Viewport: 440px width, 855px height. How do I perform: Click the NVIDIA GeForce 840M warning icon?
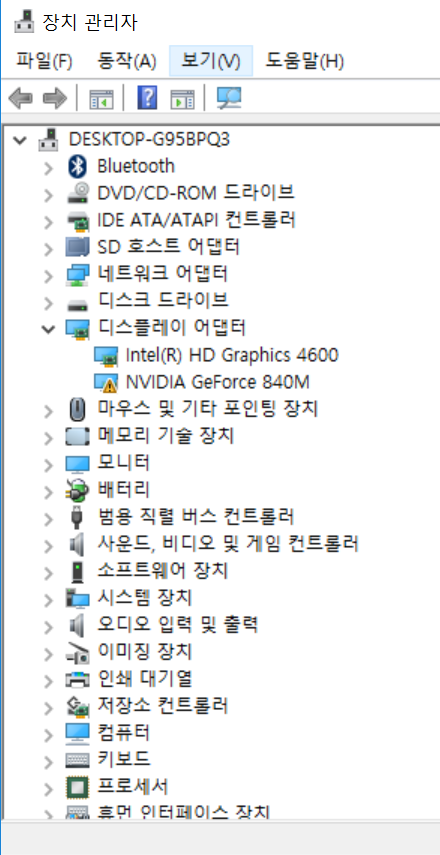[106, 383]
